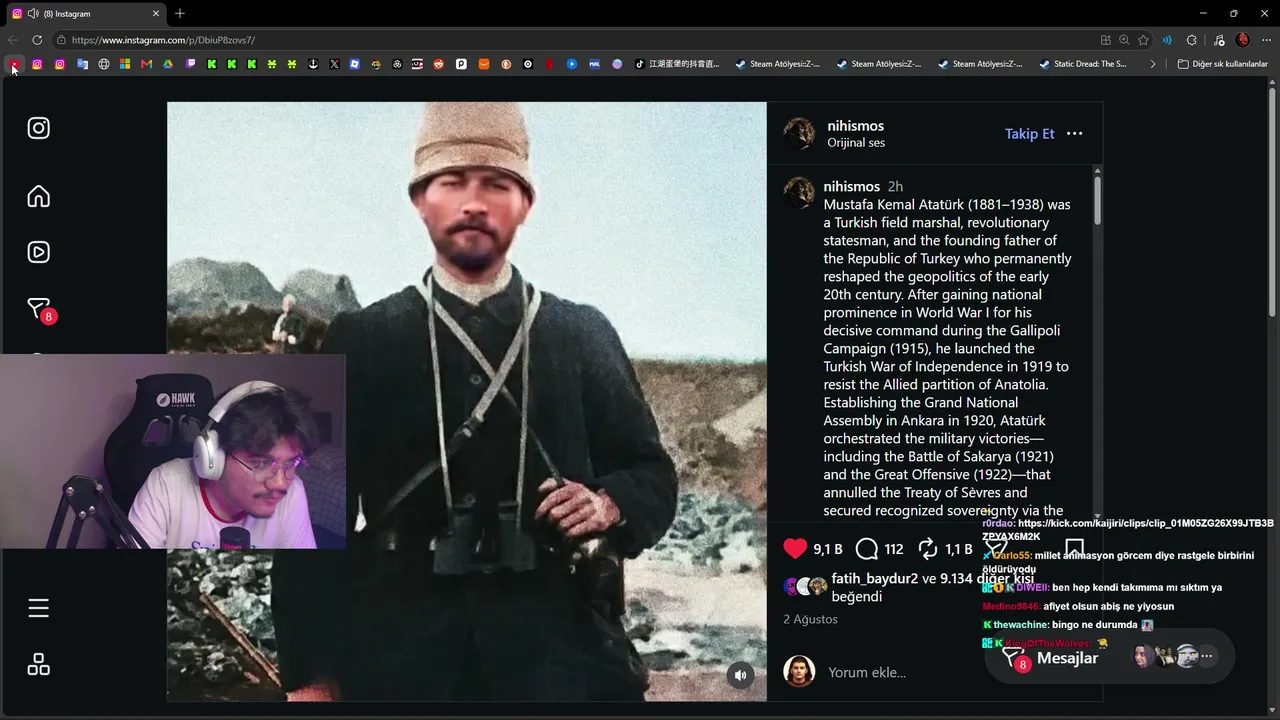Open Diğer sık kullanılanlar bookmarks folder
The height and width of the screenshot is (720, 1280).
pyautogui.click(x=1223, y=64)
